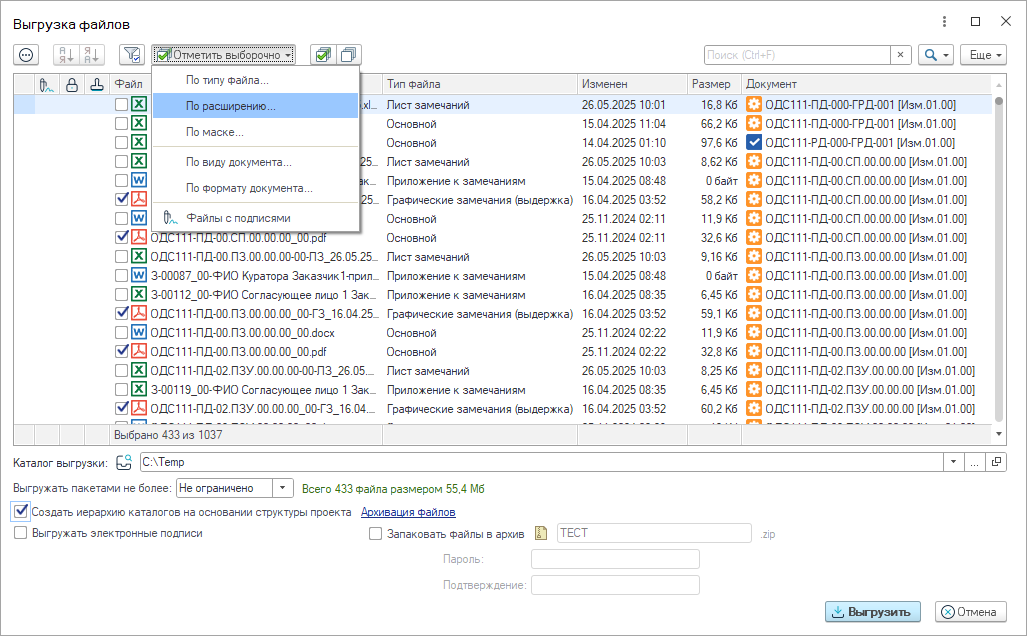This screenshot has height=636, width=1027.
Task: Click the padlock column header icon
Action: click(x=72, y=85)
